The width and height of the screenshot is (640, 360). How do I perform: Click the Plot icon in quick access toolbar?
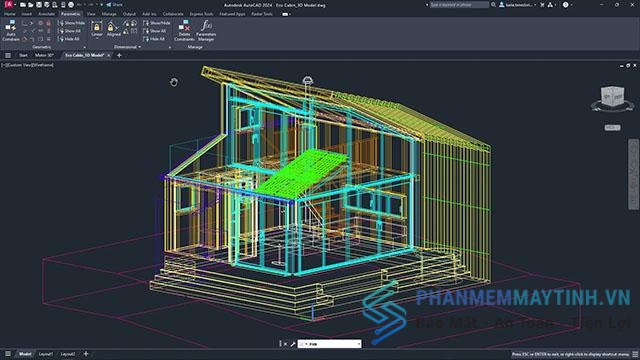(x=71, y=5)
